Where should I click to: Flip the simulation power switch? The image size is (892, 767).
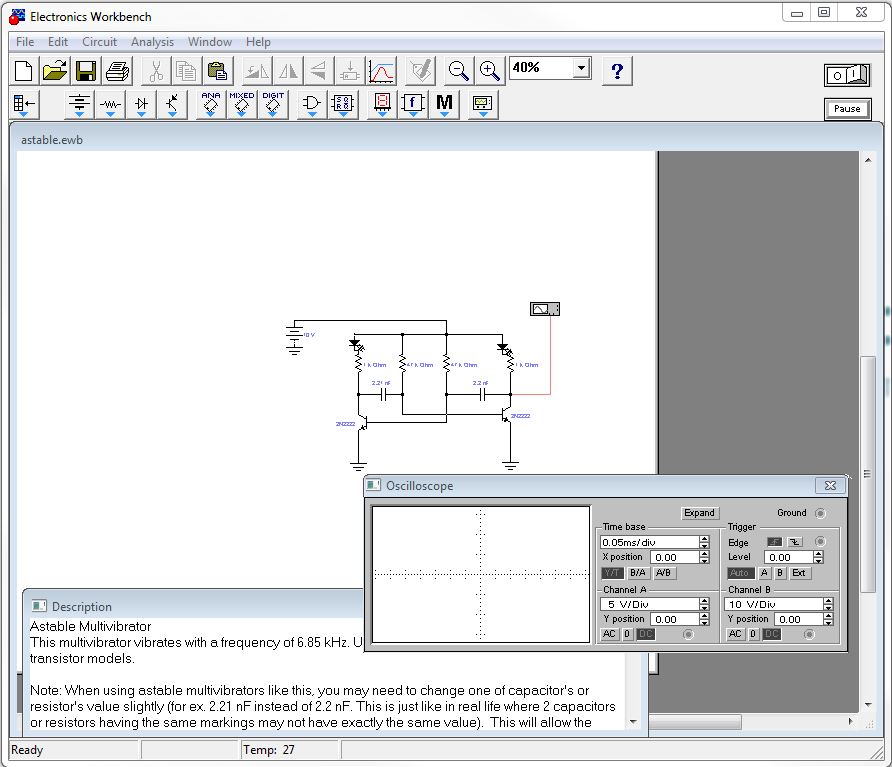pos(846,75)
